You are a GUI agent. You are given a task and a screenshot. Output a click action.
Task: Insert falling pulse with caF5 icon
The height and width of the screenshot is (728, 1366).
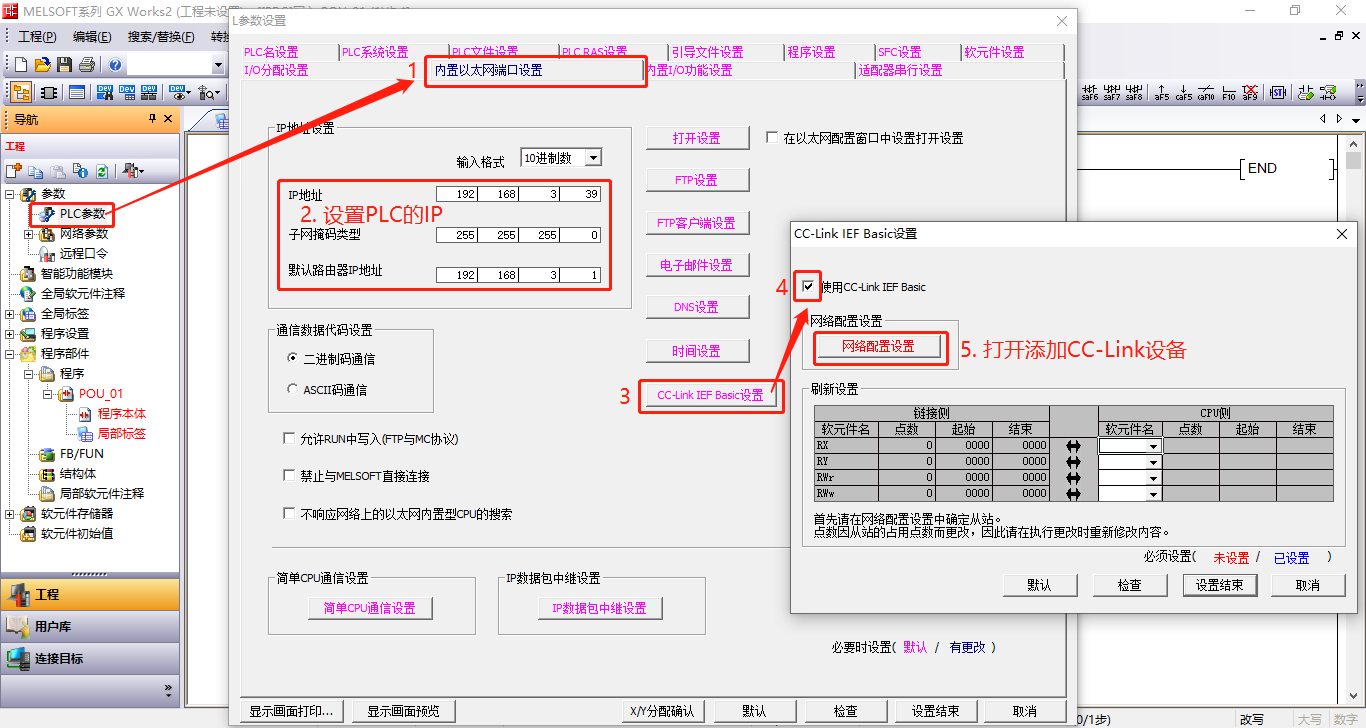1184,93
